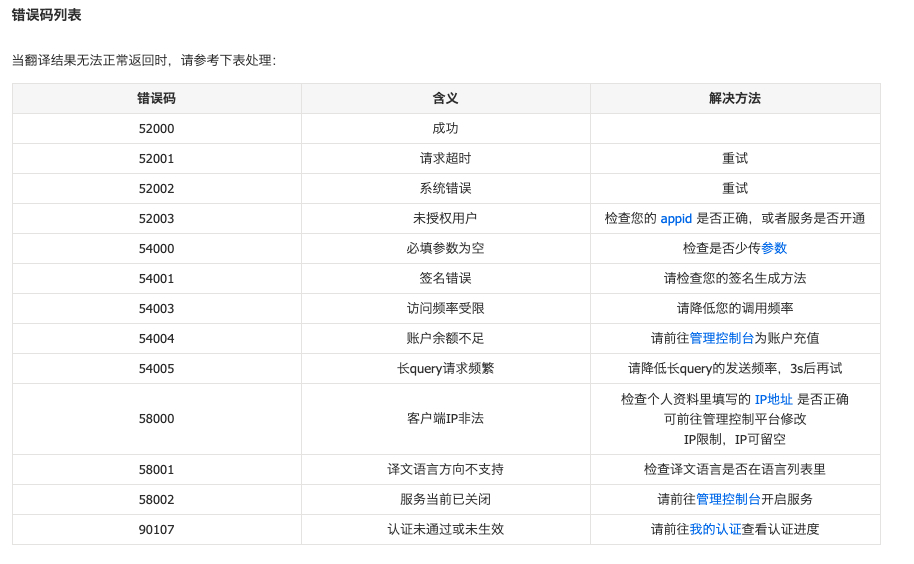The height and width of the screenshot is (564, 914).
Task: Click the "请求超时" meaning cell
Action: 445,158
